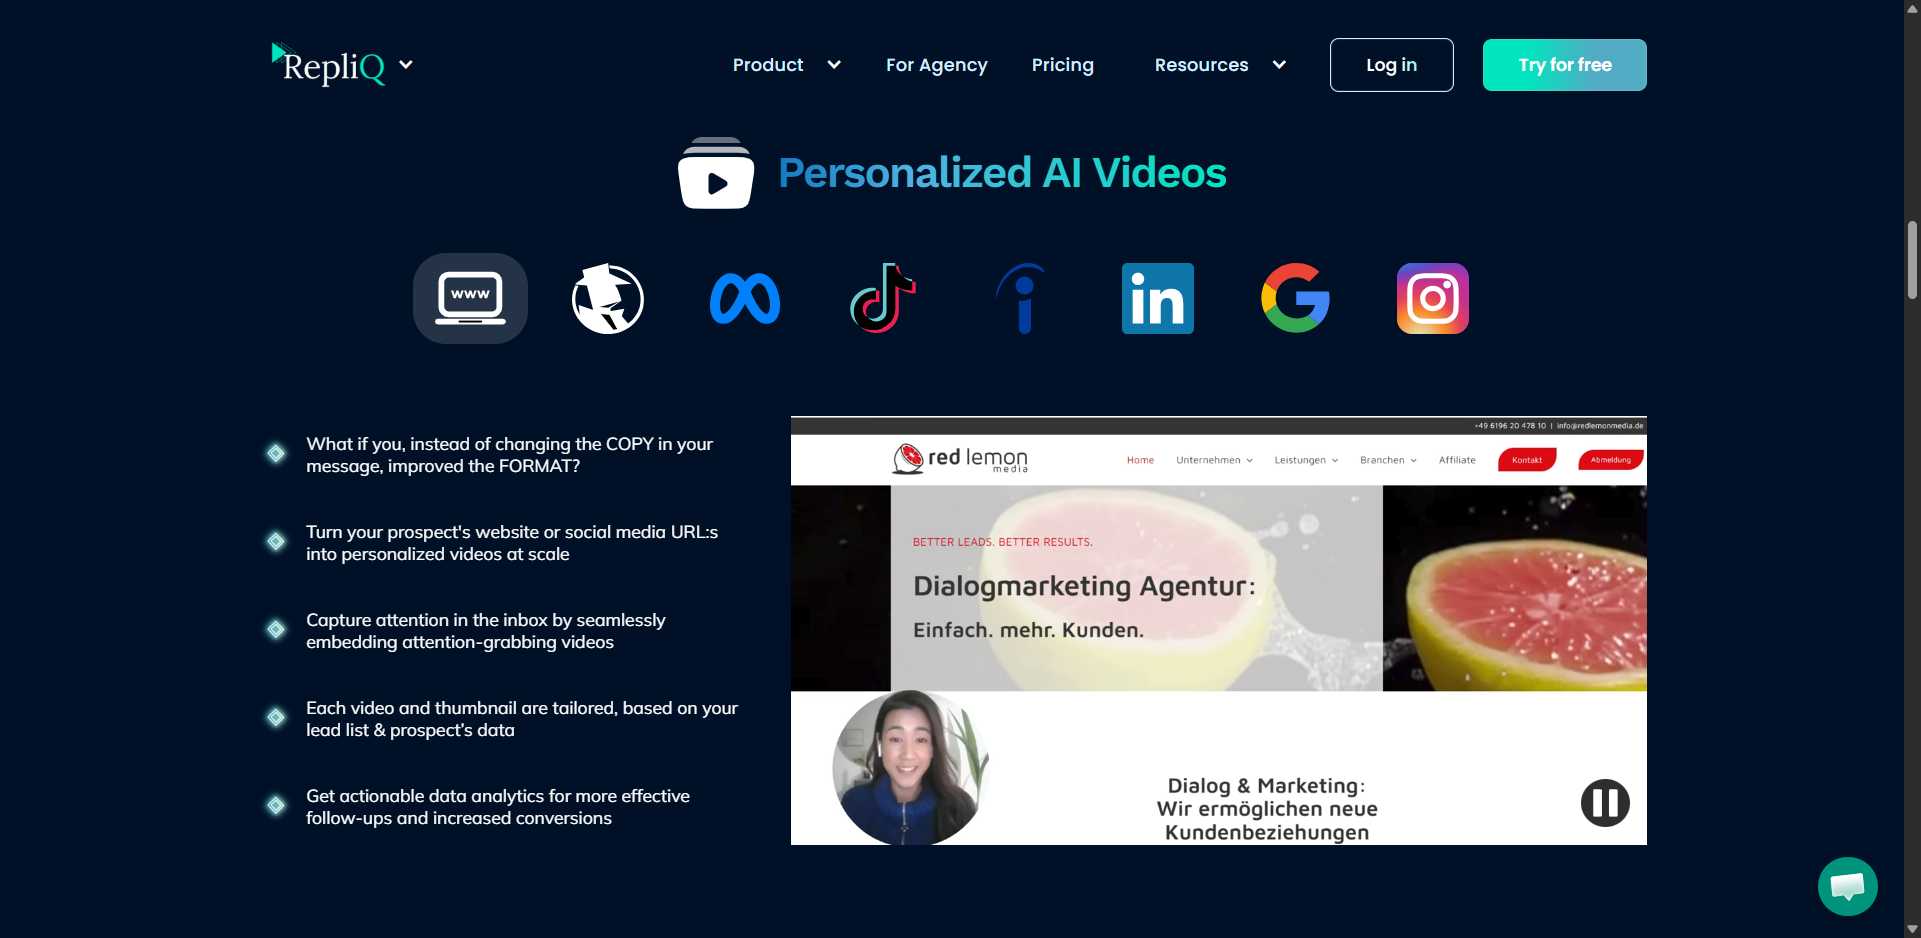This screenshot has height=938, width=1921.
Task: Click the Try for free button
Action: click(x=1565, y=65)
